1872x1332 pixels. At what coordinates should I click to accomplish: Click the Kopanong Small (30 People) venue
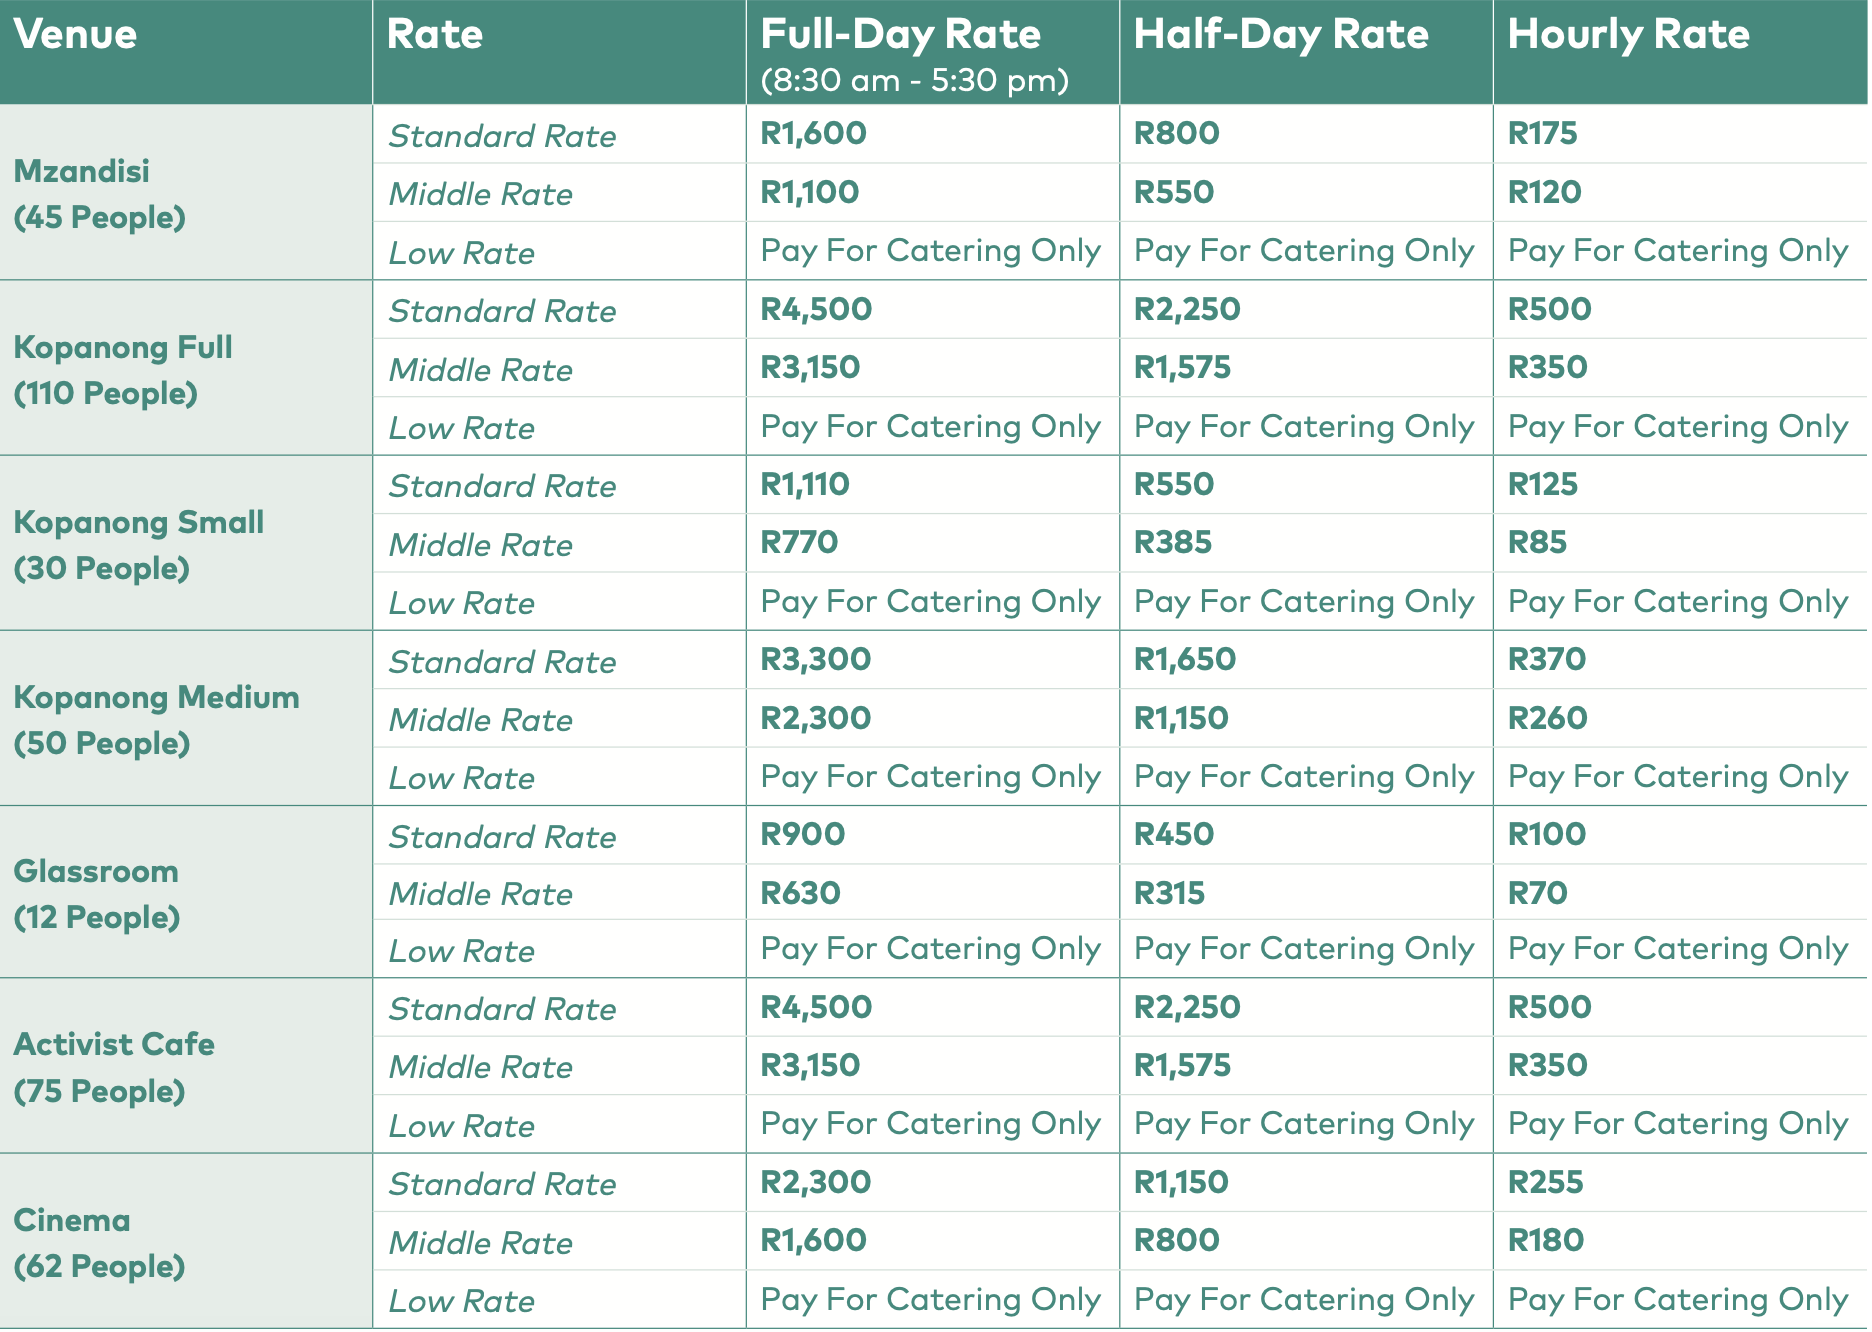[x=138, y=545]
